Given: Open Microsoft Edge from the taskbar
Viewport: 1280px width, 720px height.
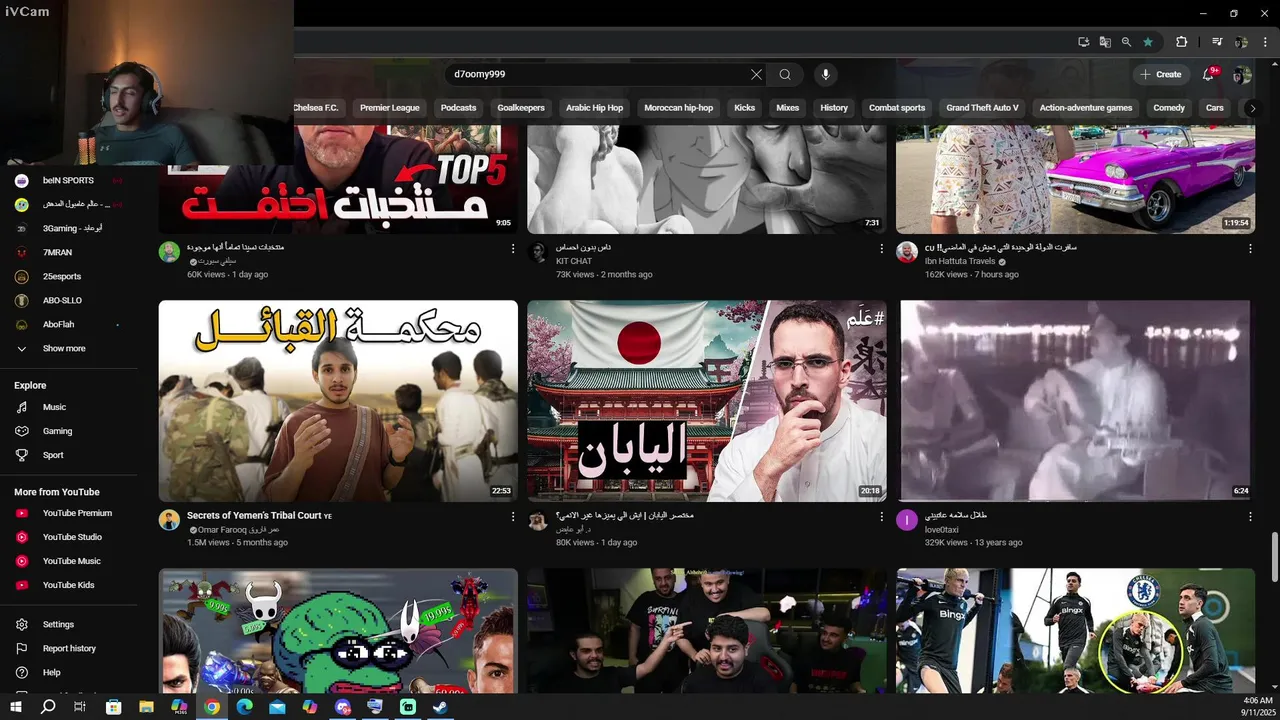Looking at the screenshot, I should point(244,706).
